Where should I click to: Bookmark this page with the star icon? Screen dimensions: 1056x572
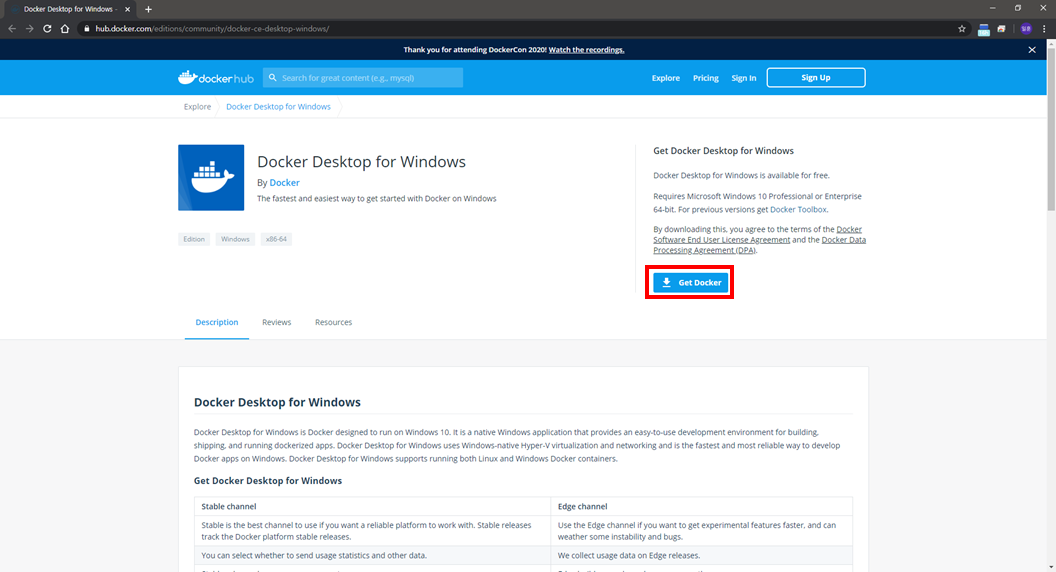click(x=962, y=29)
